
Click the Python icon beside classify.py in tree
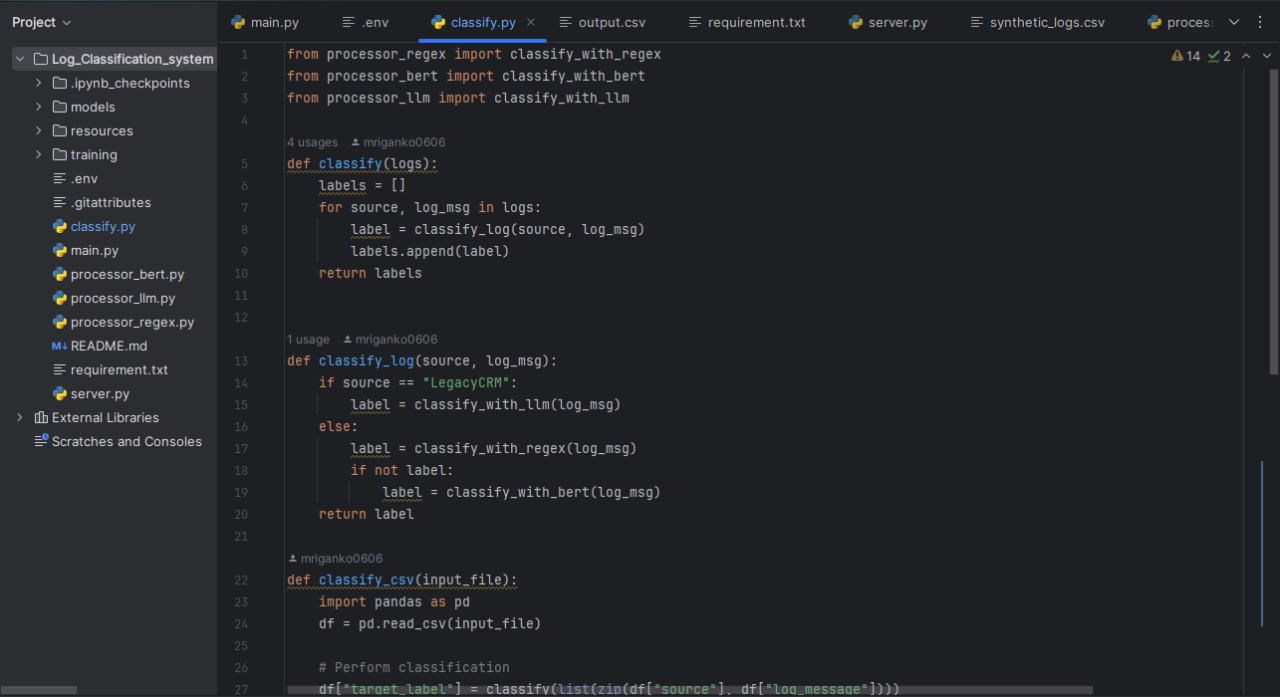pyautogui.click(x=60, y=226)
